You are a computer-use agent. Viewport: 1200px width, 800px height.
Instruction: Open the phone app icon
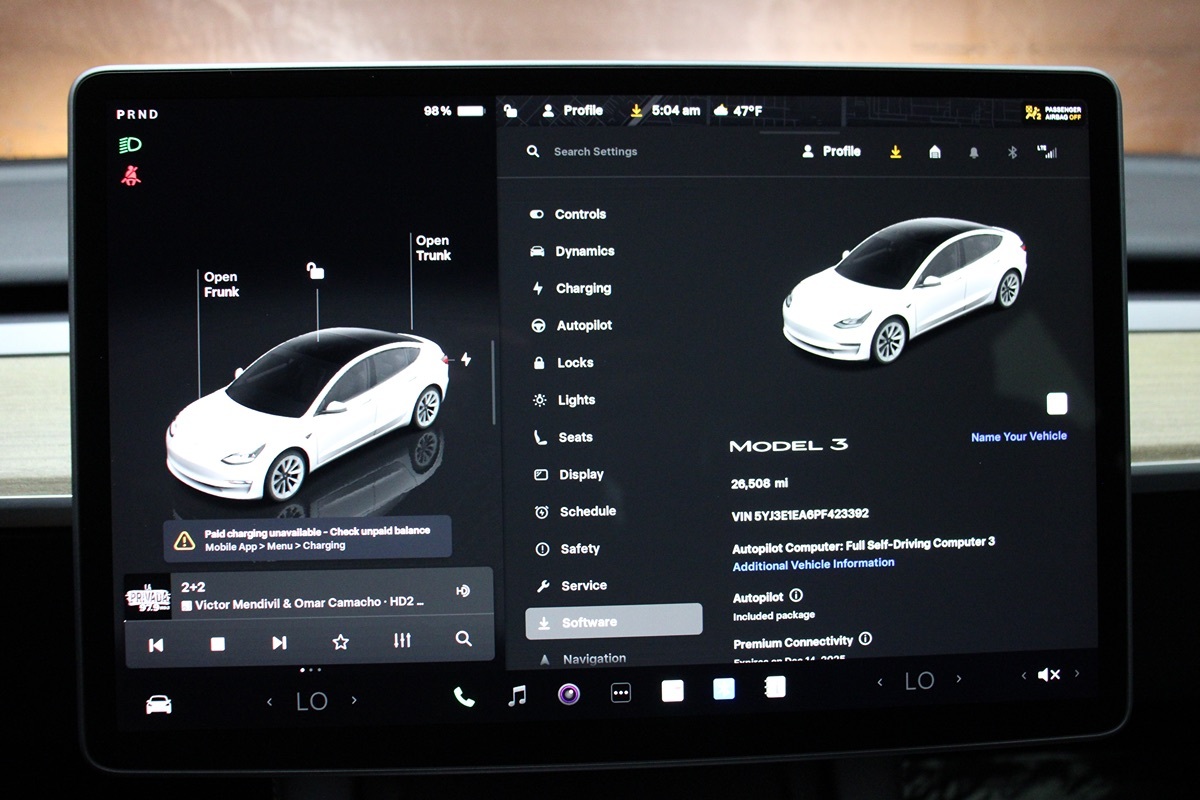point(464,697)
